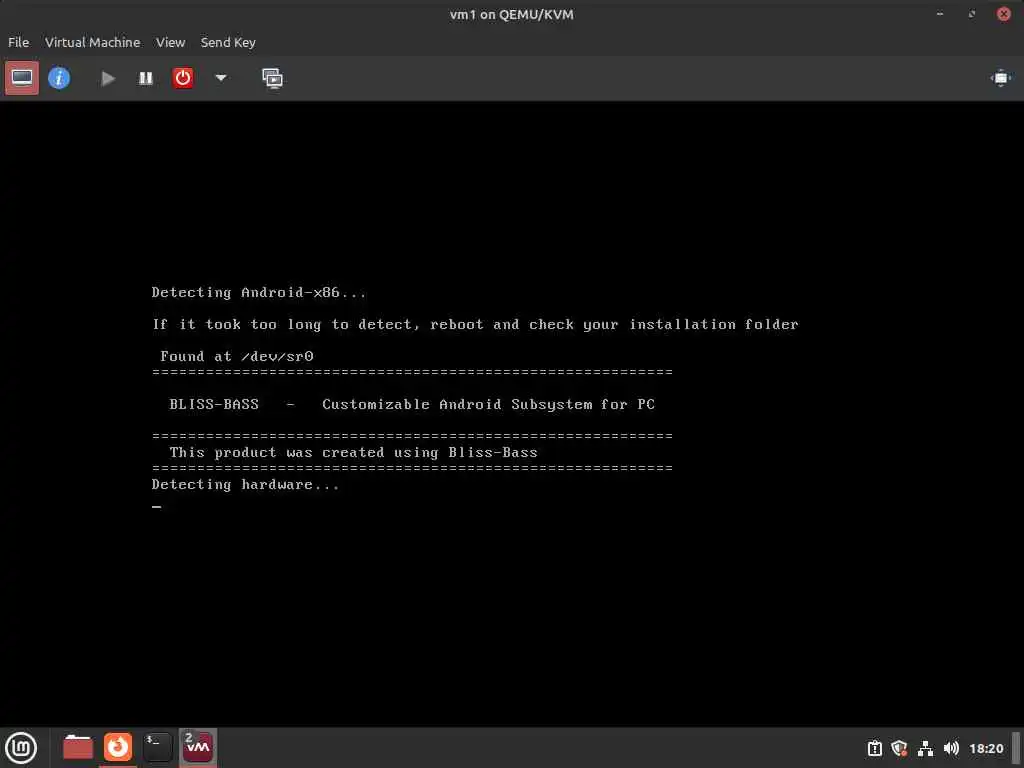
Task: Click the 'Detecting hardware...' console line
Action: coord(246,485)
